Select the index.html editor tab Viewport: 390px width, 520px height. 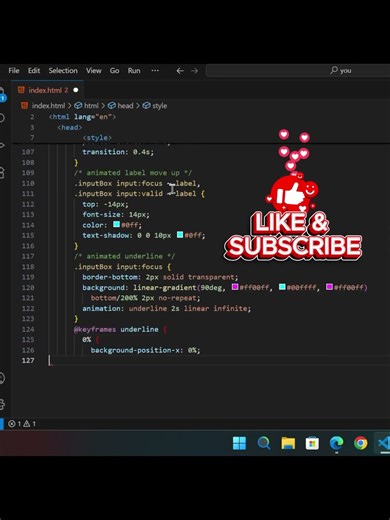click(47, 90)
